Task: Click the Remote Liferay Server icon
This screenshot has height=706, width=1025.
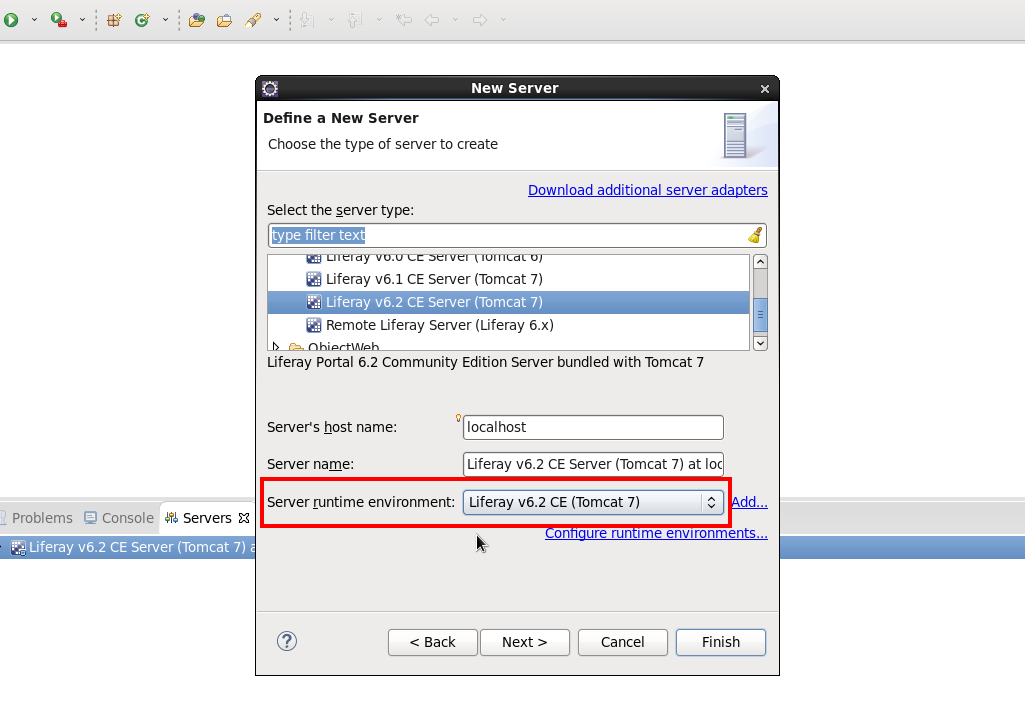Action: coord(314,325)
